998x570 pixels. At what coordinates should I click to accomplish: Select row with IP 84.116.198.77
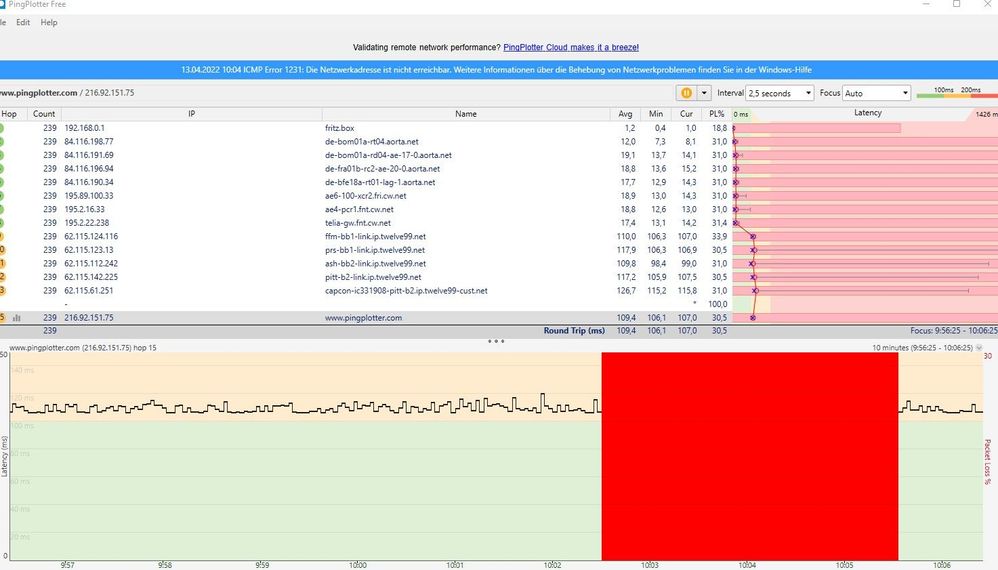499,141
